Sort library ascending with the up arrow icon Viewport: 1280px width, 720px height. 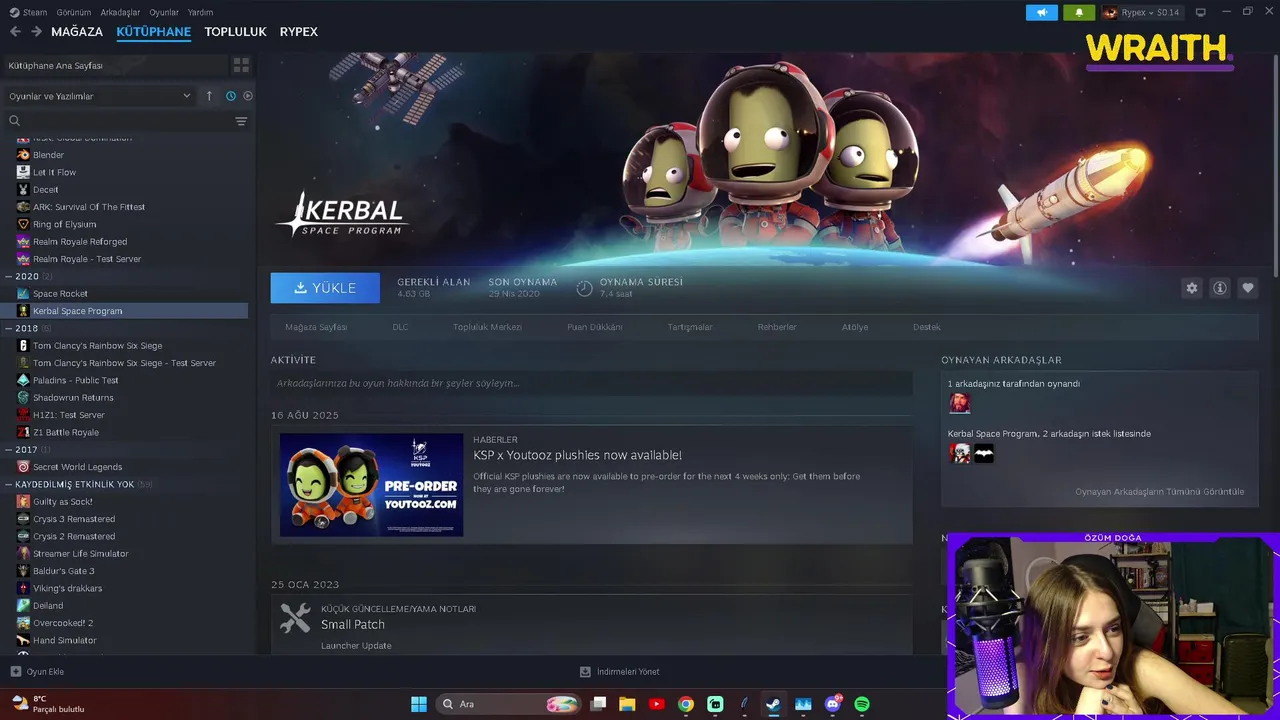(x=209, y=96)
